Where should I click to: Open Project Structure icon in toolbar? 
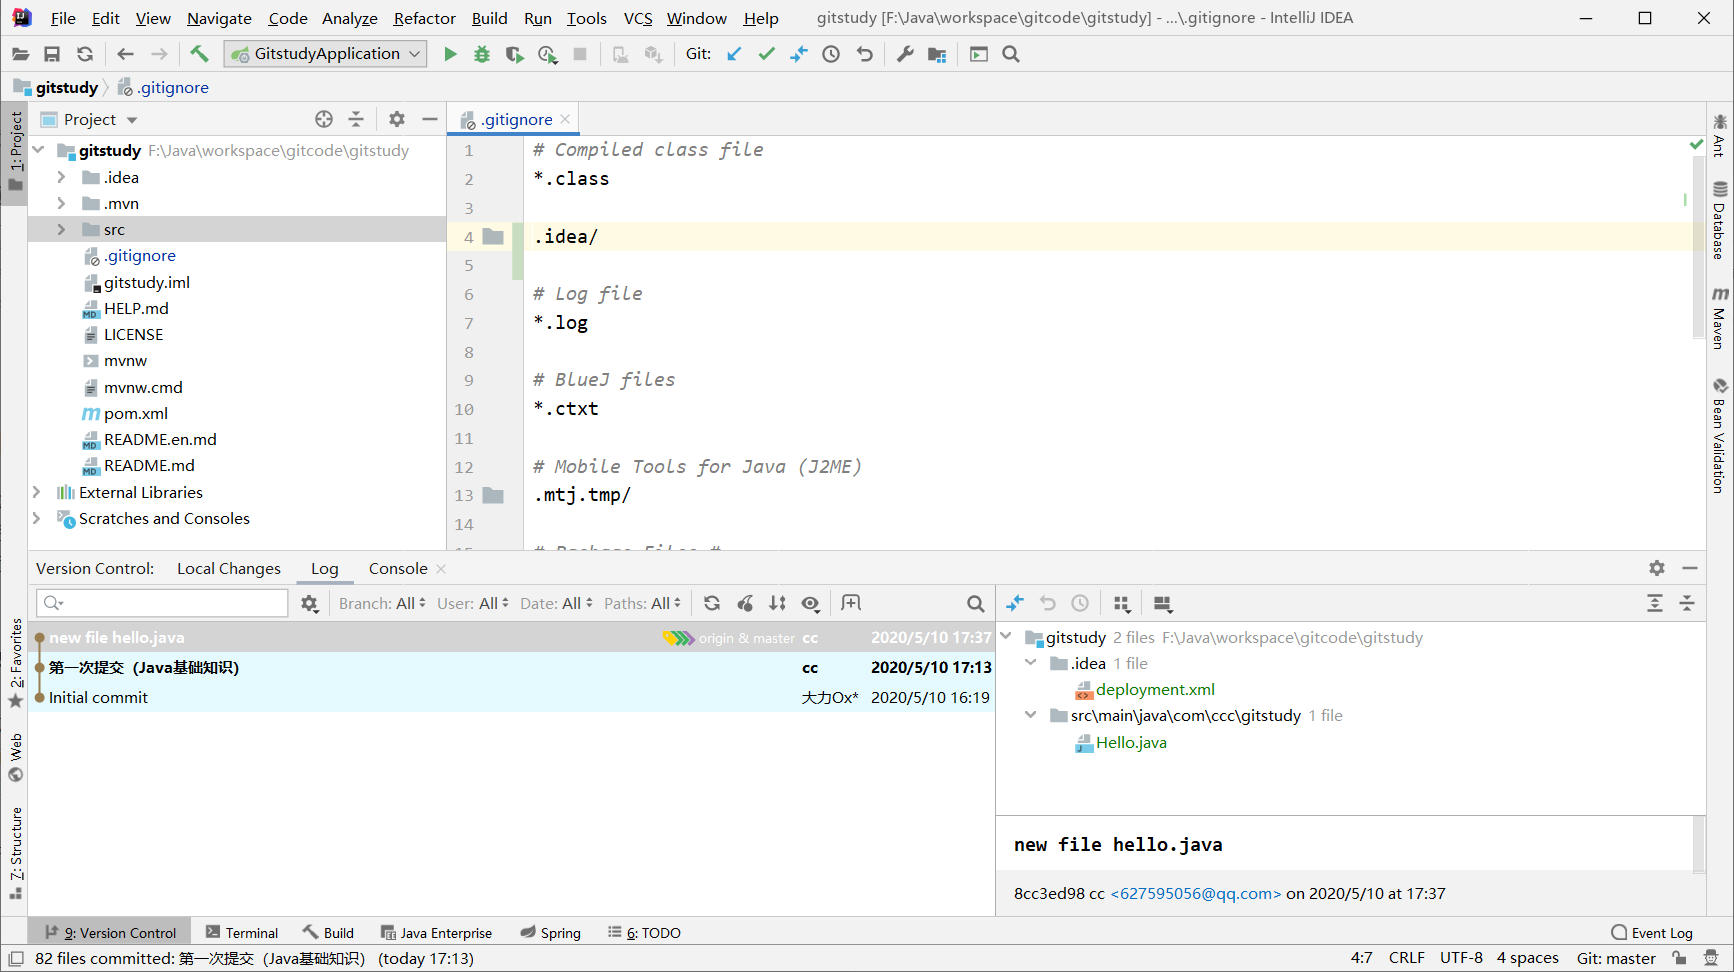[x=937, y=54]
